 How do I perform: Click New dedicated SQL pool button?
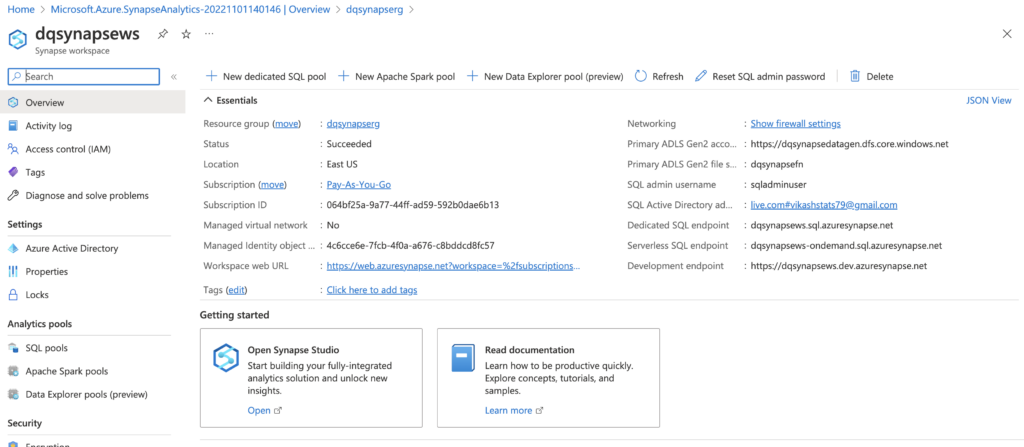(x=266, y=76)
